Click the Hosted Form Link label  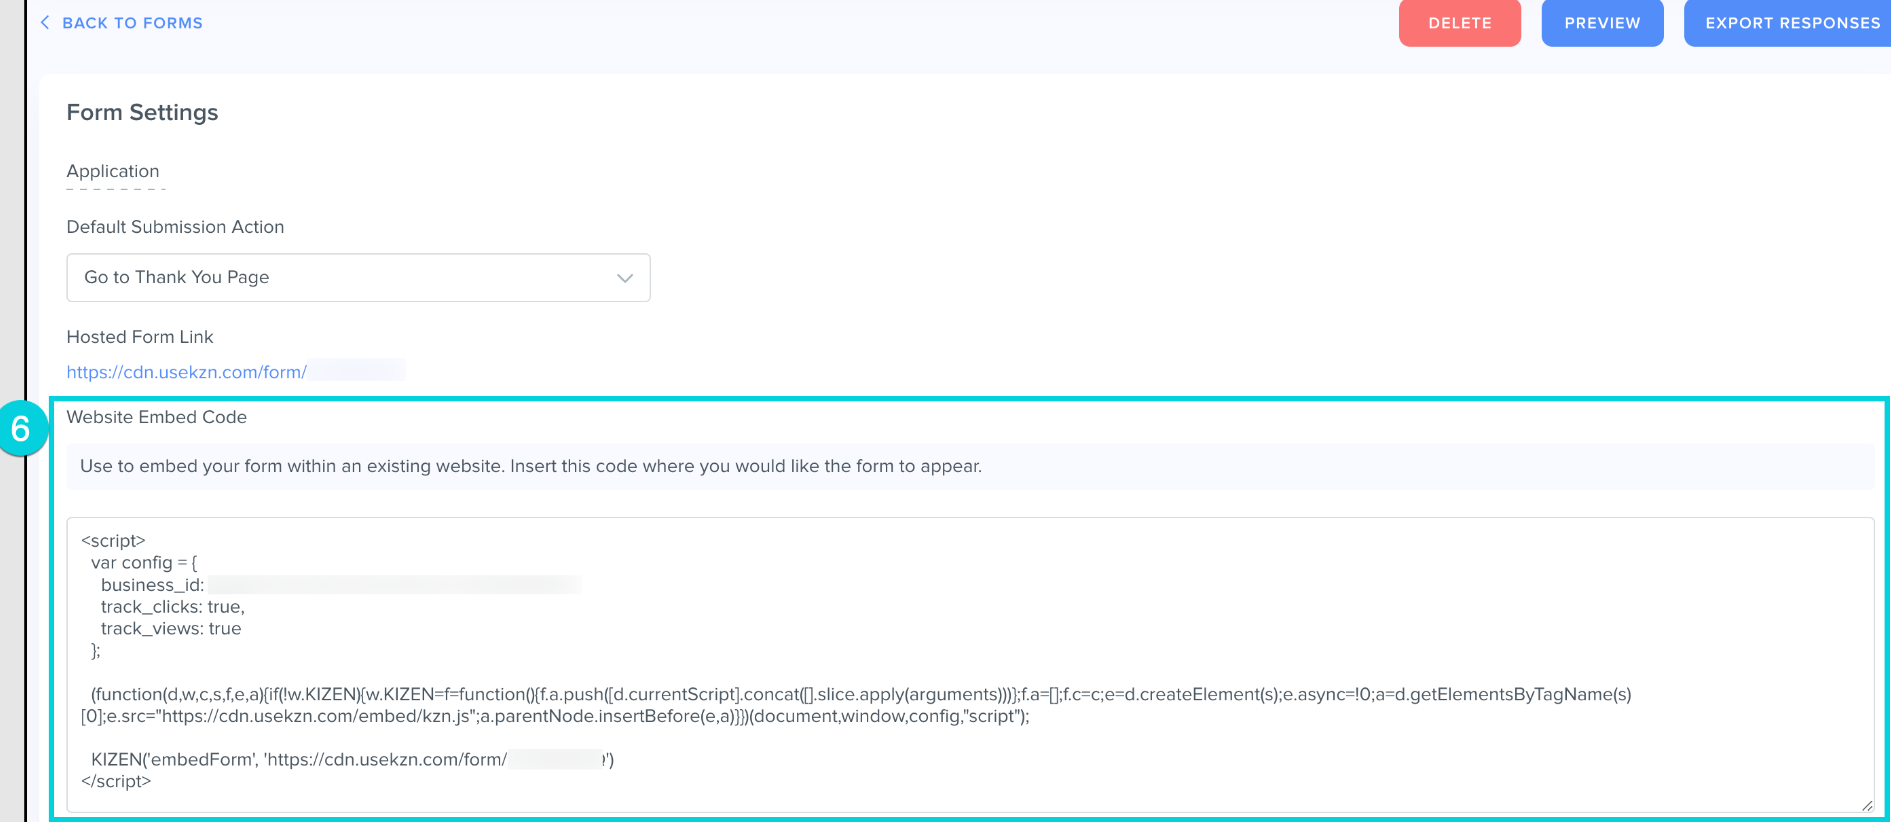coord(140,337)
